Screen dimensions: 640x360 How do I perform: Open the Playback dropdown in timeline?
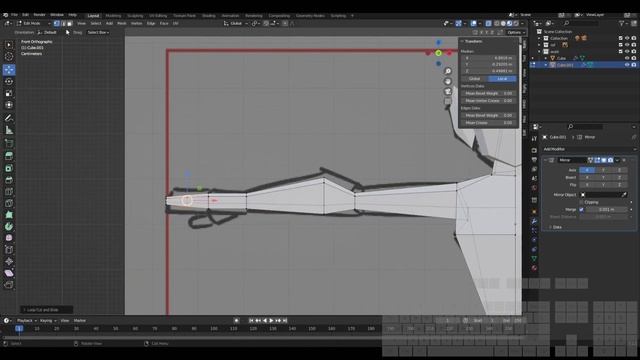tap(27, 320)
